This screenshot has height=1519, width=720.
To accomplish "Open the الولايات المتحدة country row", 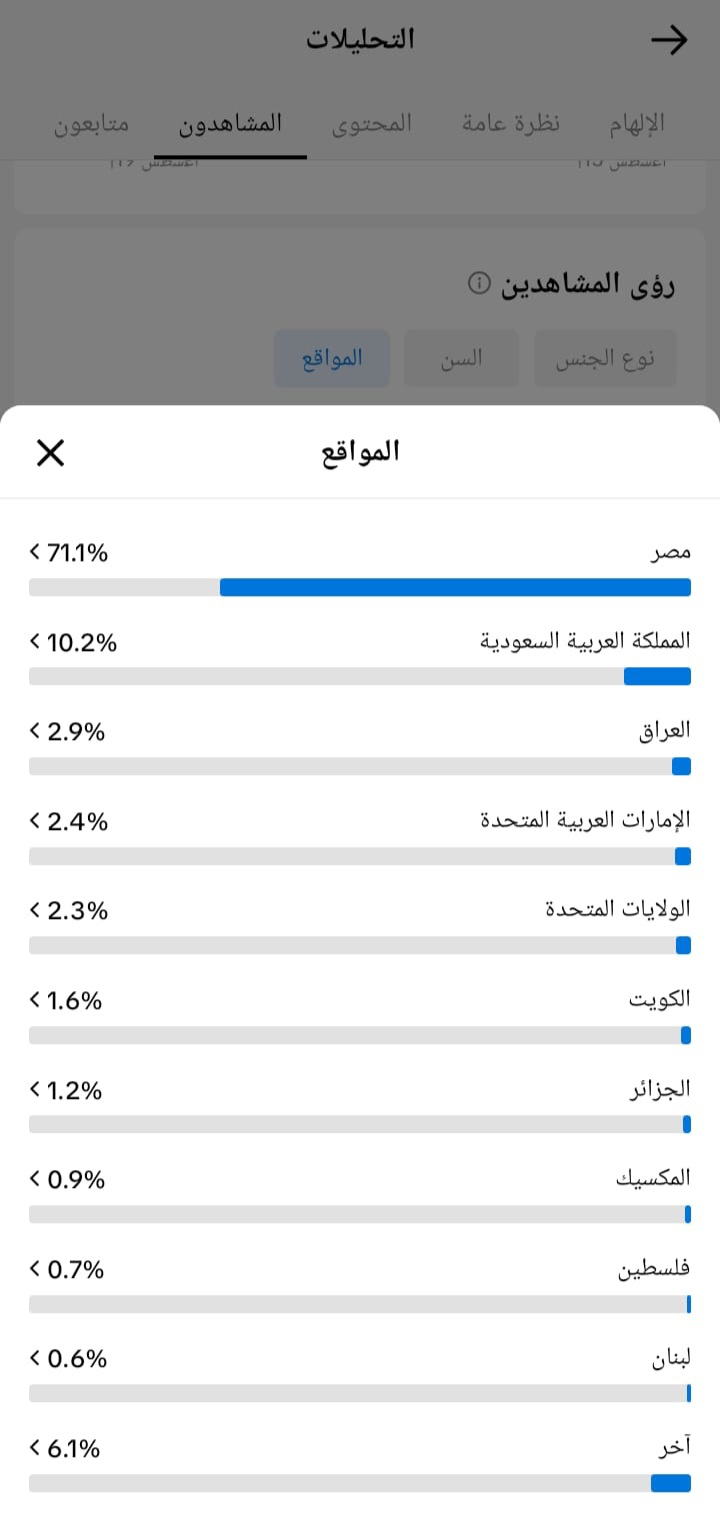I will click(x=360, y=925).
